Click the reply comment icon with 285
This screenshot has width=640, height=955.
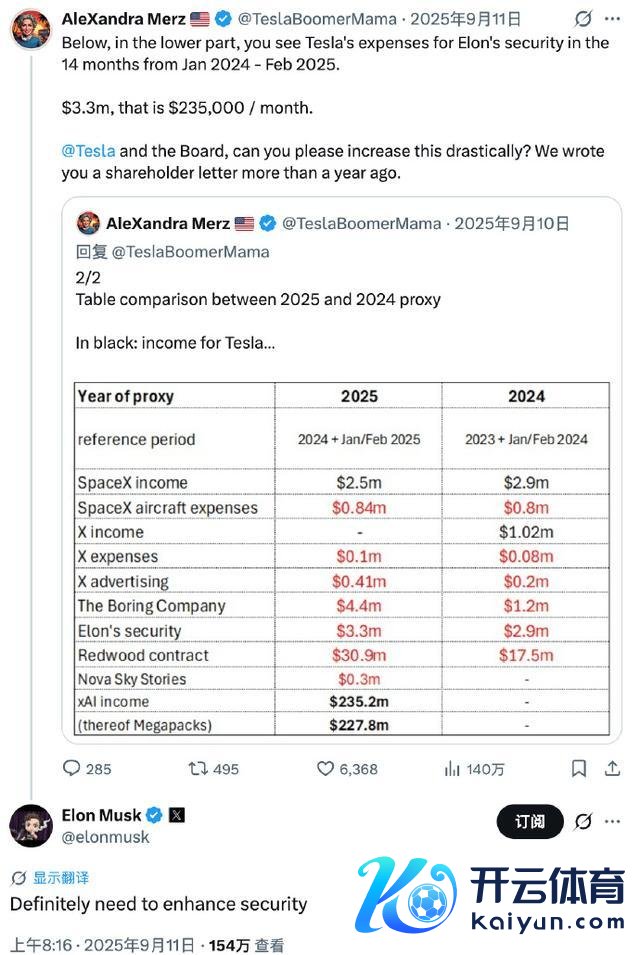pos(72,768)
